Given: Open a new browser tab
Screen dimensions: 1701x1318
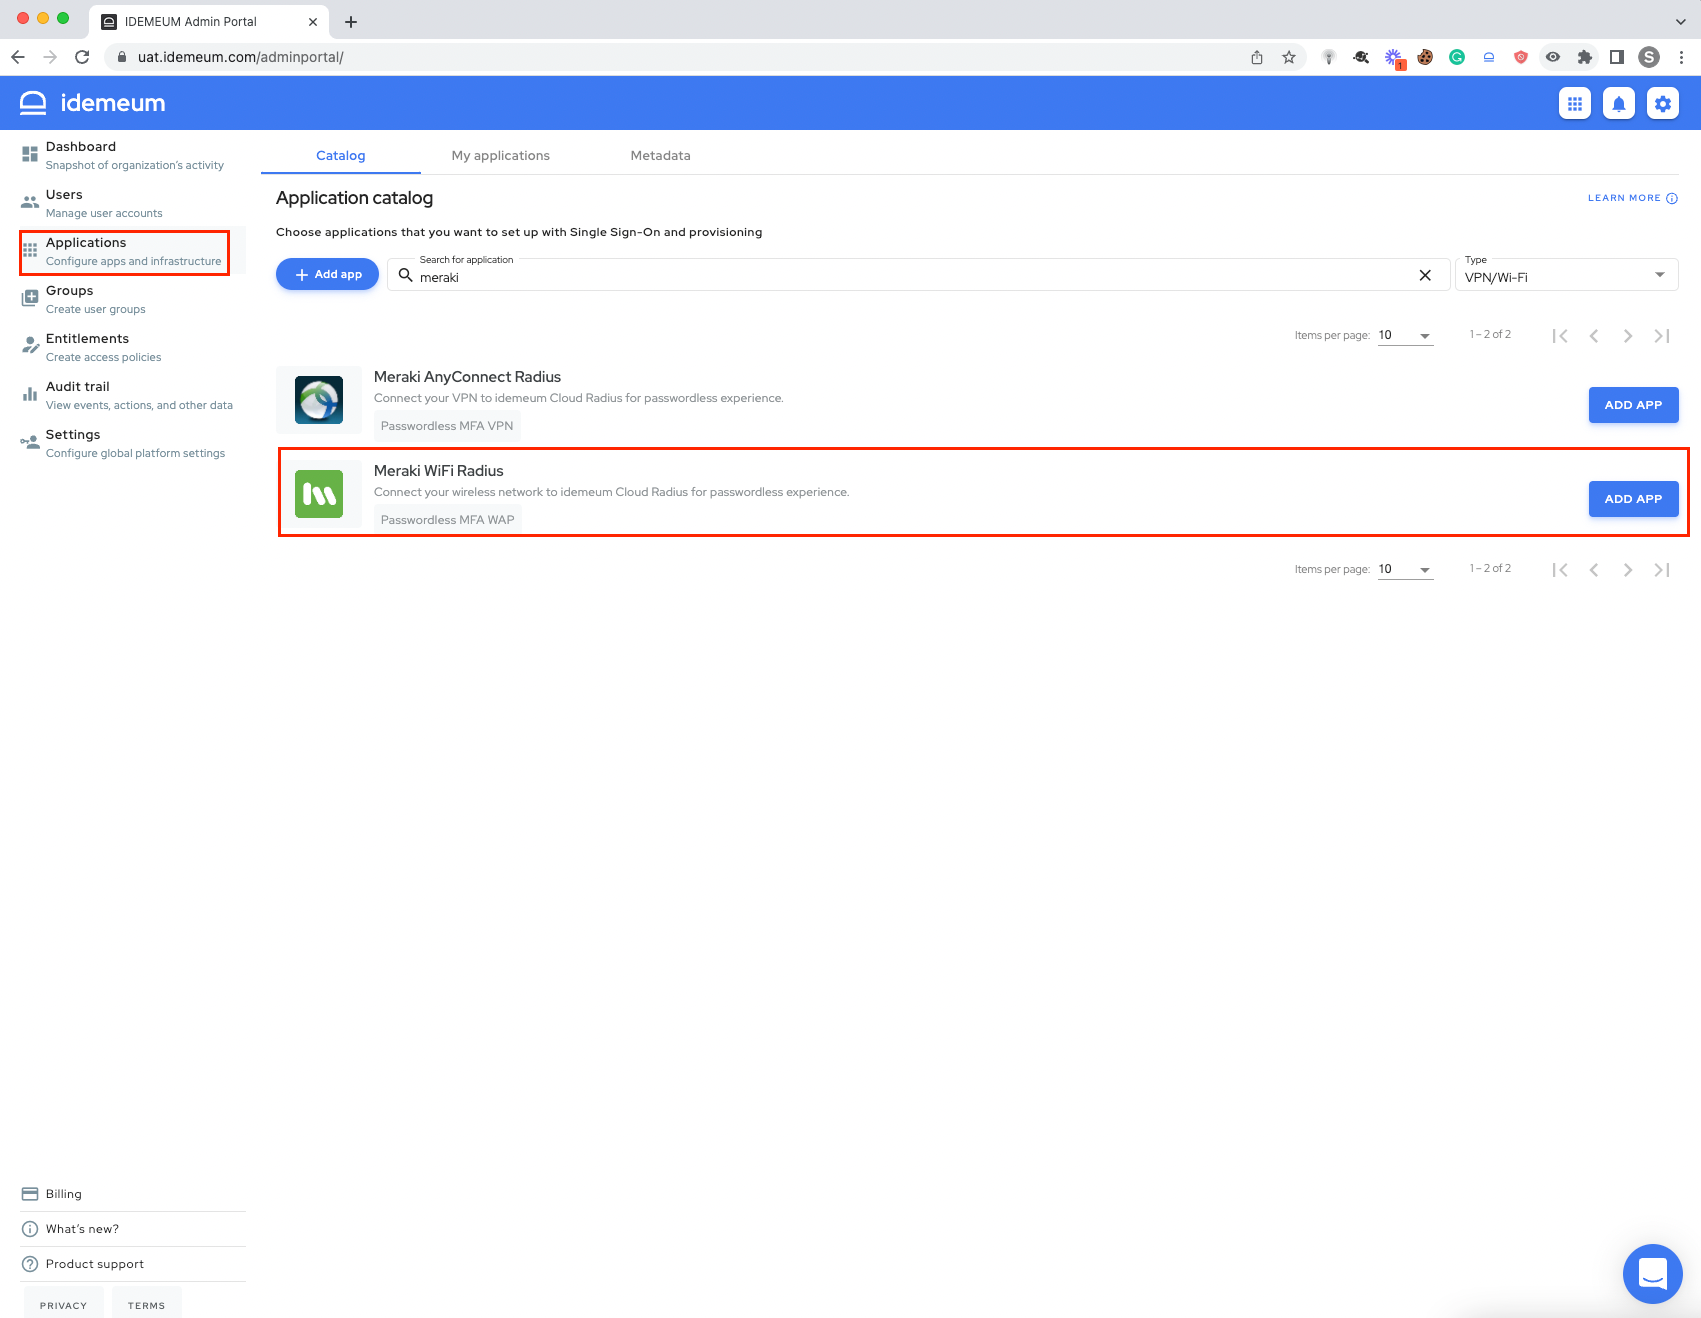Looking at the screenshot, I should click(x=351, y=21).
